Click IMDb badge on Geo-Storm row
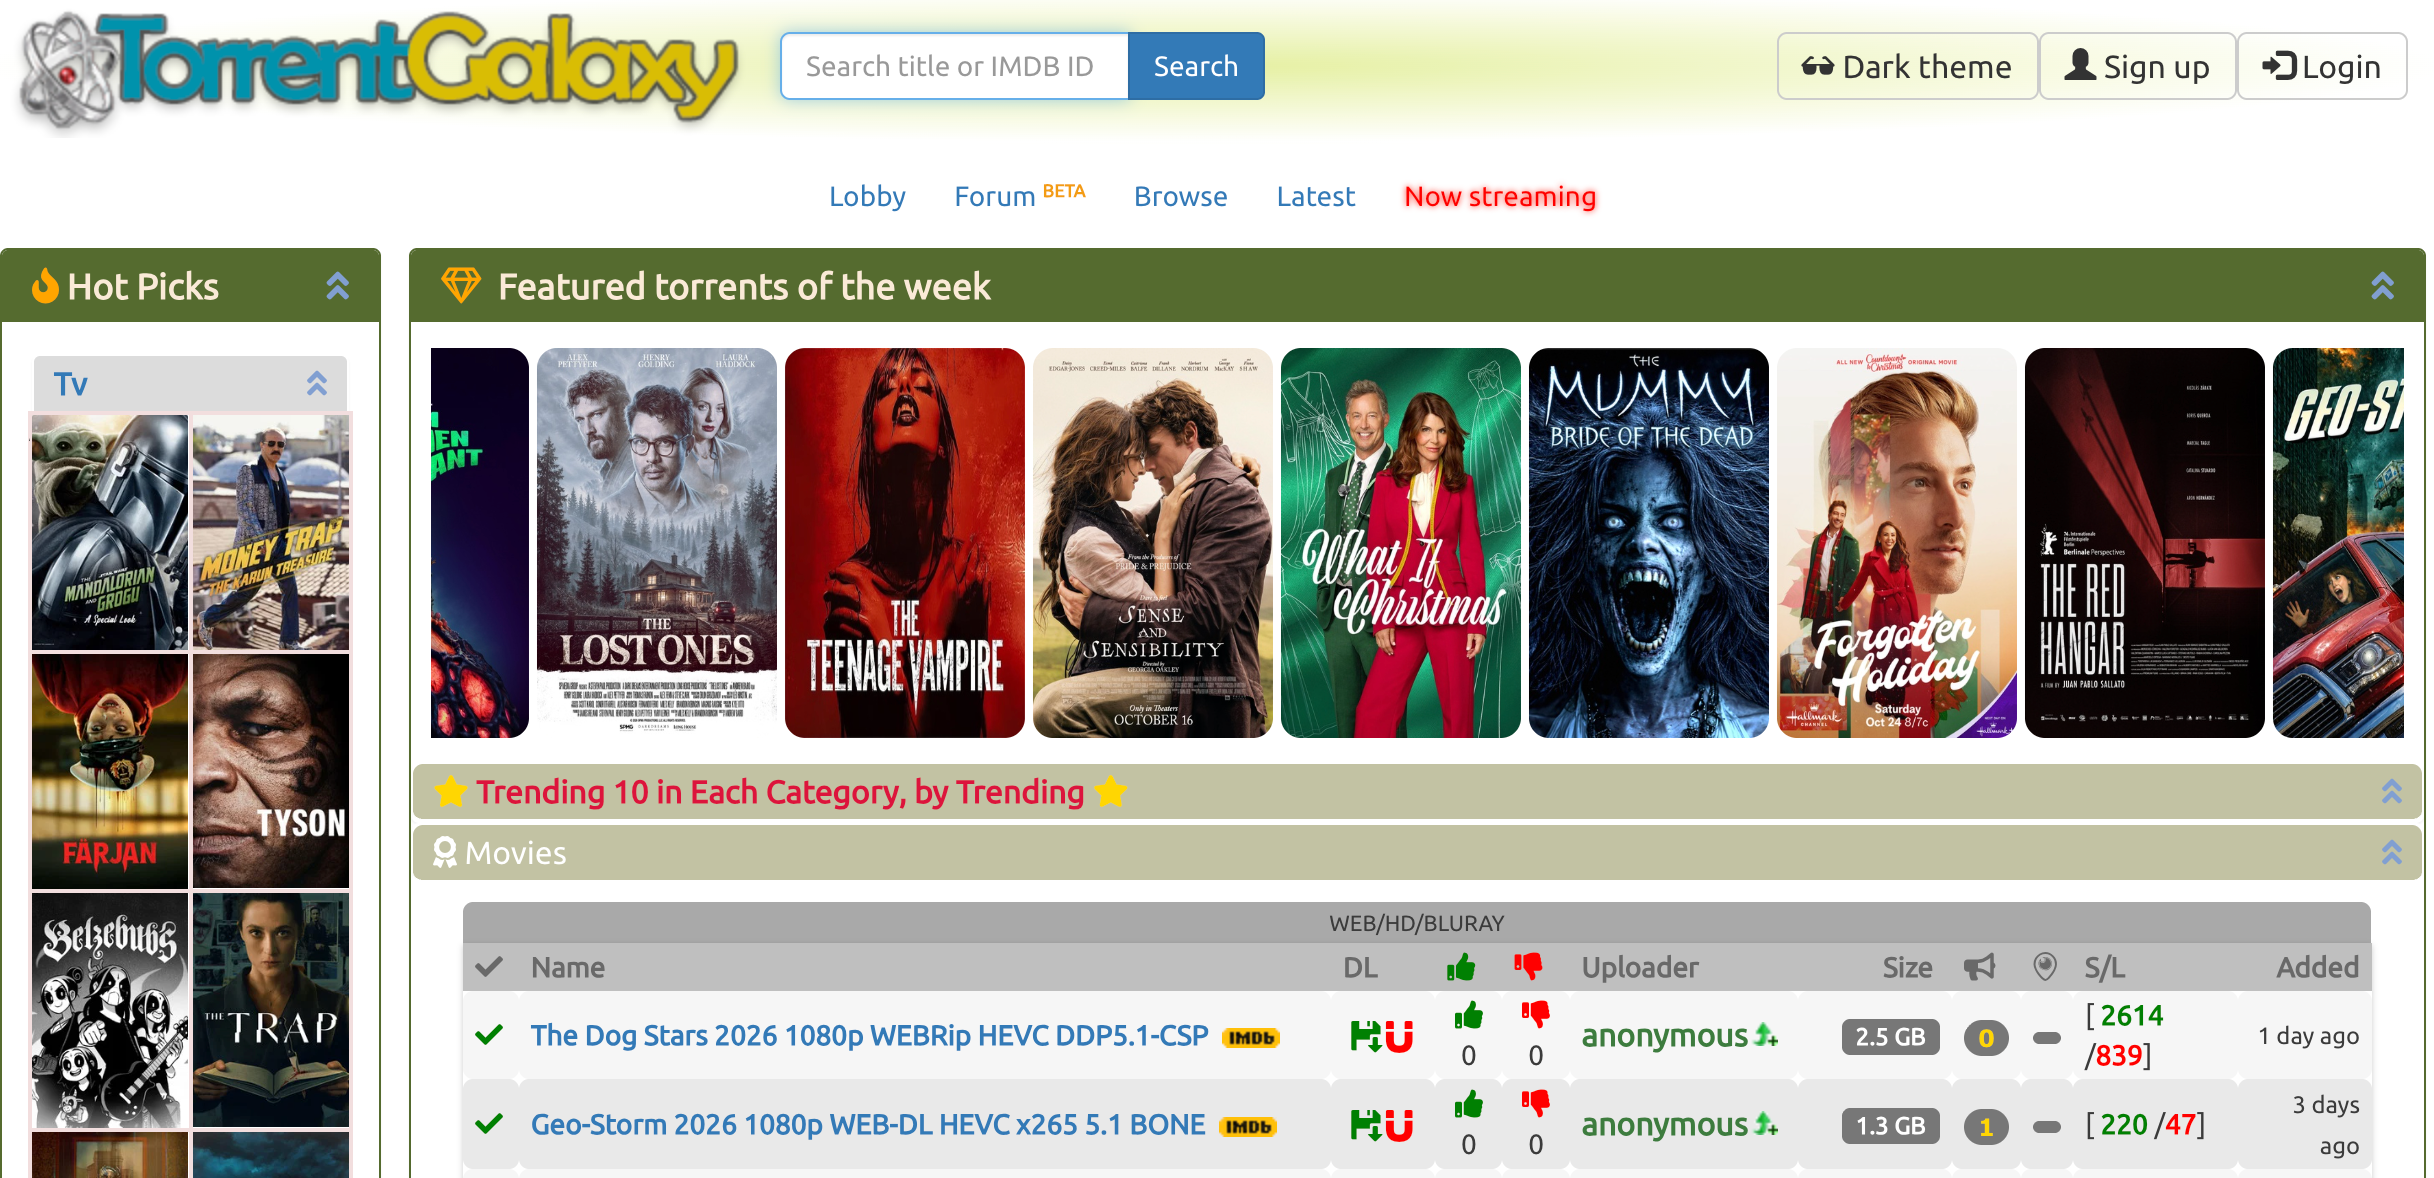The image size is (2434, 1178). [x=1248, y=1127]
